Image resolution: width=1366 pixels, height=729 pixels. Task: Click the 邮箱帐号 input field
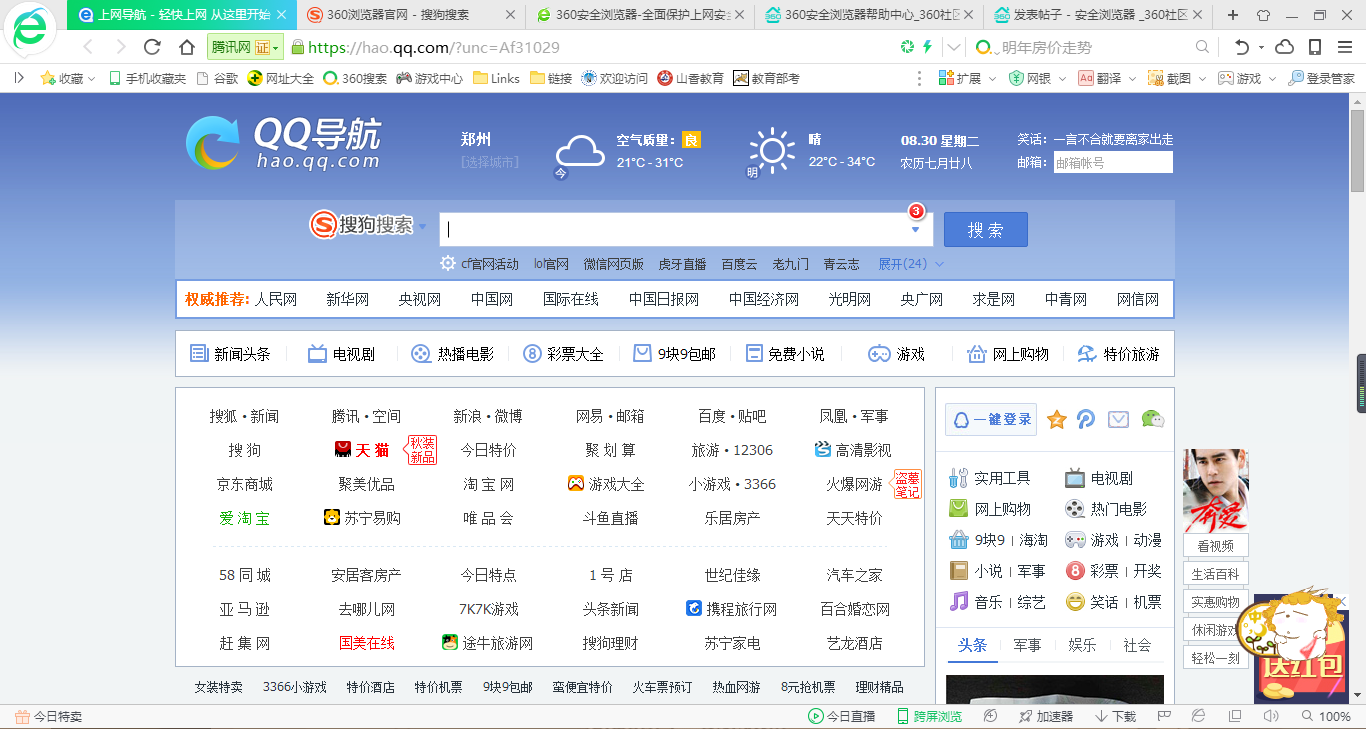tap(1113, 162)
